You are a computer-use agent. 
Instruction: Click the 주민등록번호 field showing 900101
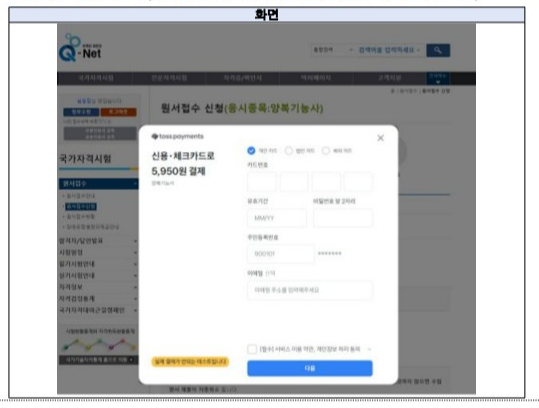coord(280,254)
